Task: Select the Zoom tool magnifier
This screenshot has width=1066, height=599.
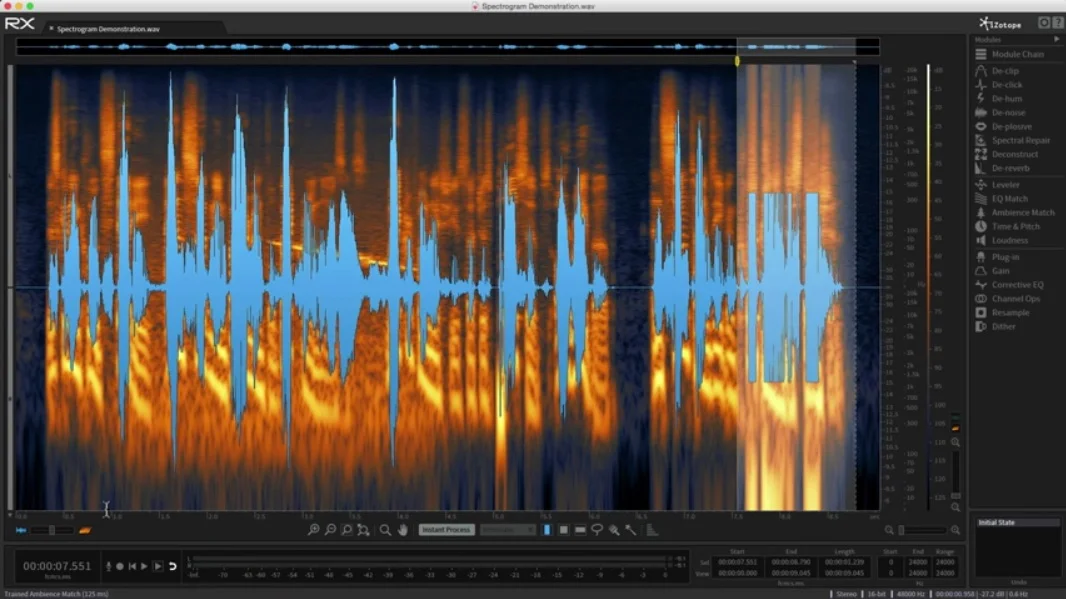Action: (384, 530)
